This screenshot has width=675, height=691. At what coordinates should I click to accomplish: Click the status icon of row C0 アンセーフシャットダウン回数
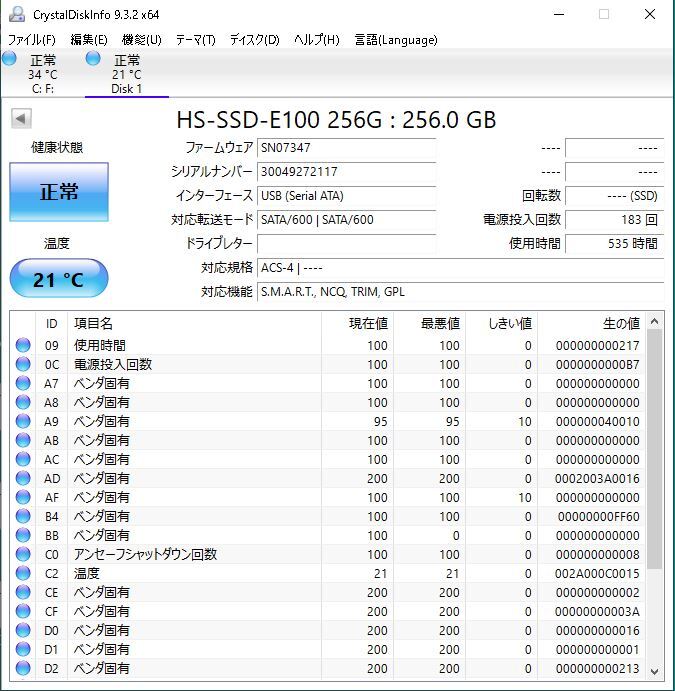[23, 554]
